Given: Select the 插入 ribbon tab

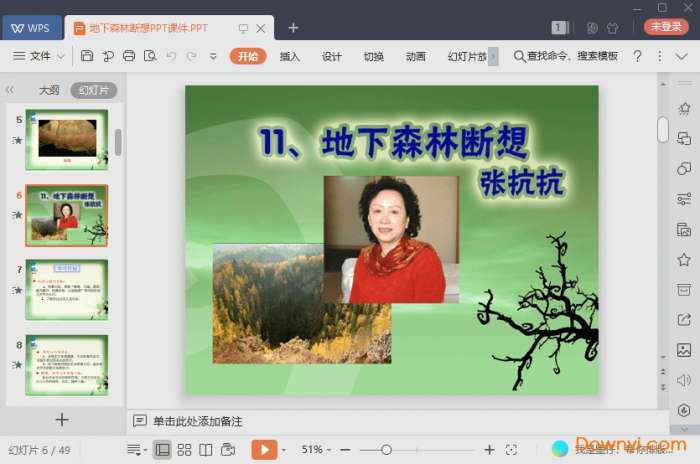Looking at the screenshot, I should 289,56.
